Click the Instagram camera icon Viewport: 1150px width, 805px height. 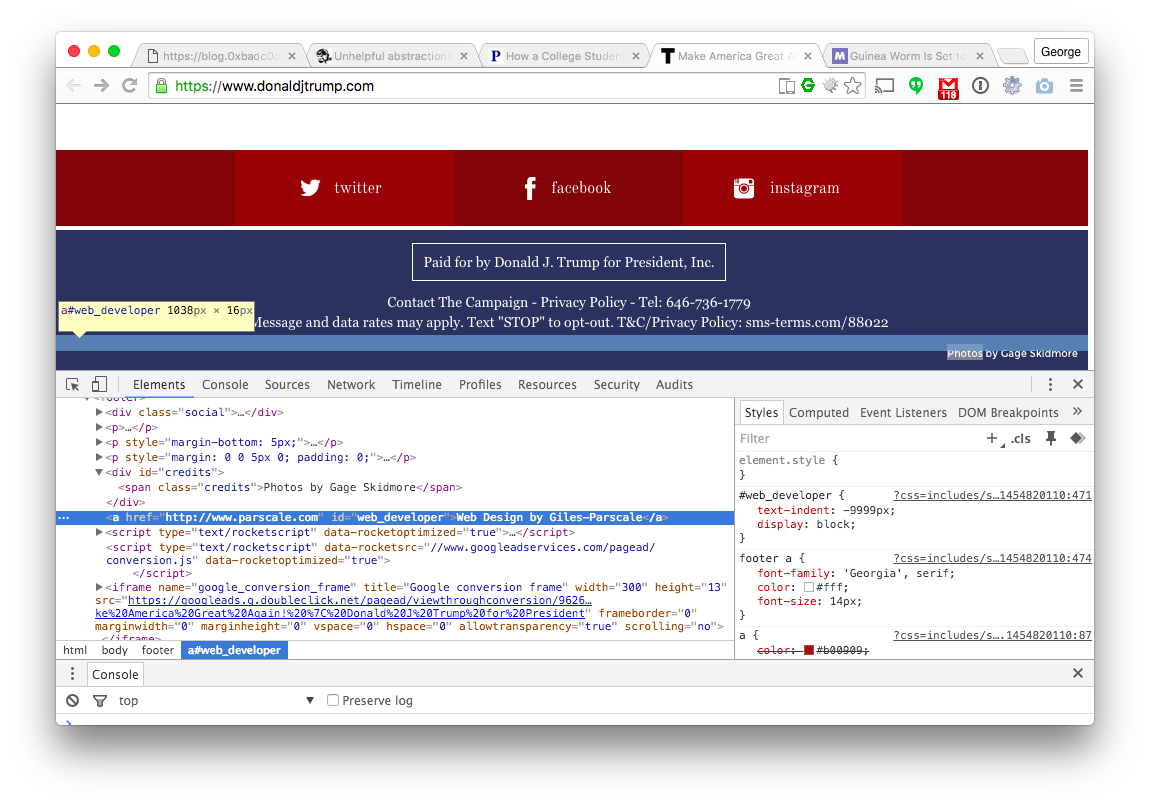pyautogui.click(x=744, y=188)
